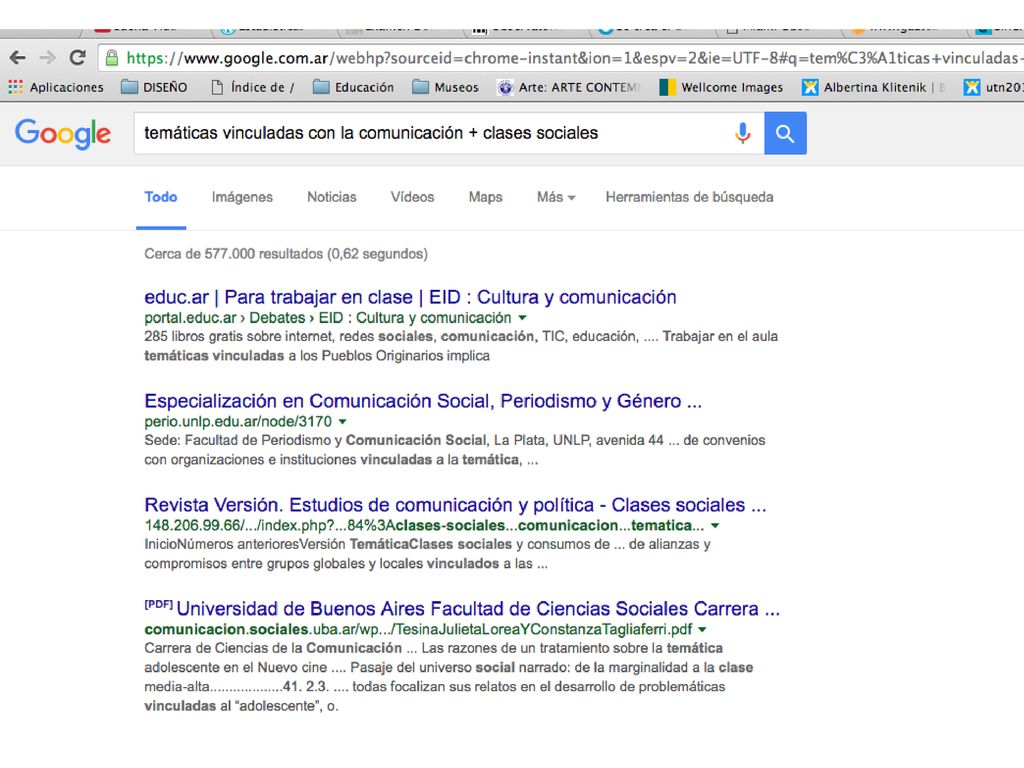Reload the page with the refresh icon
This screenshot has width=1024, height=768.
[x=78, y=57]
